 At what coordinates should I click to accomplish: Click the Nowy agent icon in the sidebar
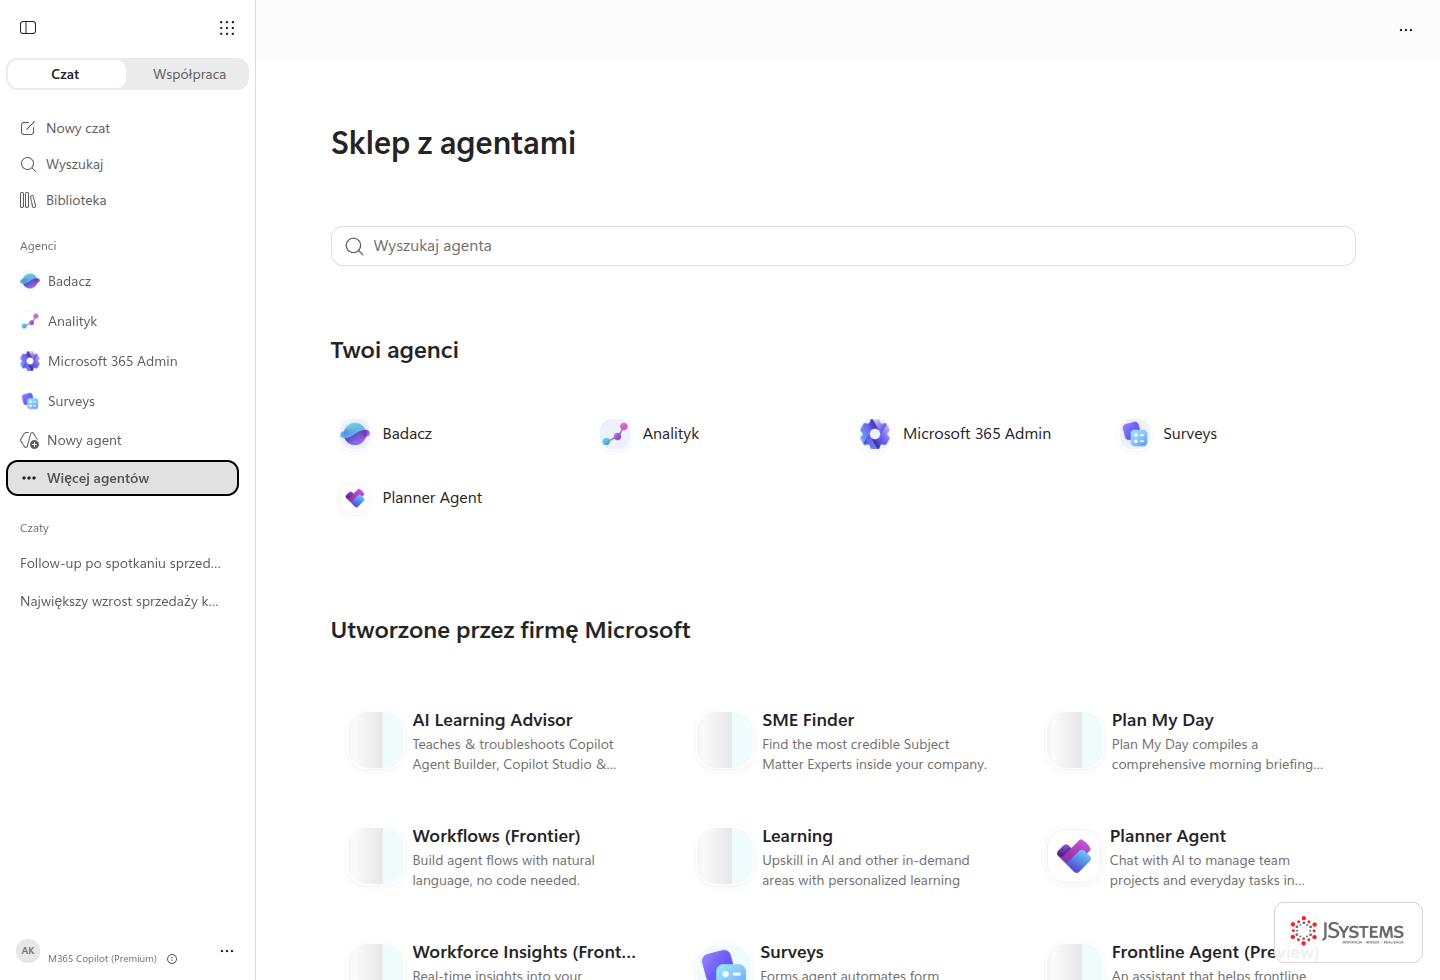pos(29,440)
